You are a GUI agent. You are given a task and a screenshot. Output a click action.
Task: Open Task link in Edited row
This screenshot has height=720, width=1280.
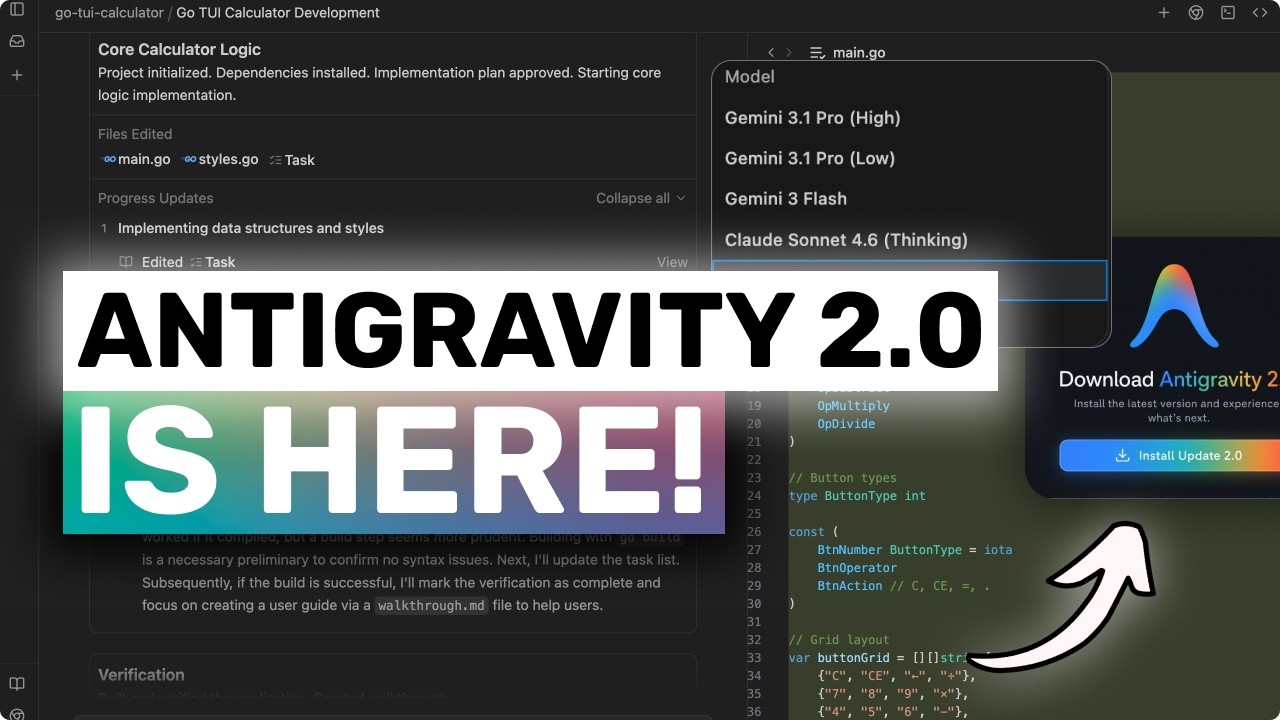212,262
